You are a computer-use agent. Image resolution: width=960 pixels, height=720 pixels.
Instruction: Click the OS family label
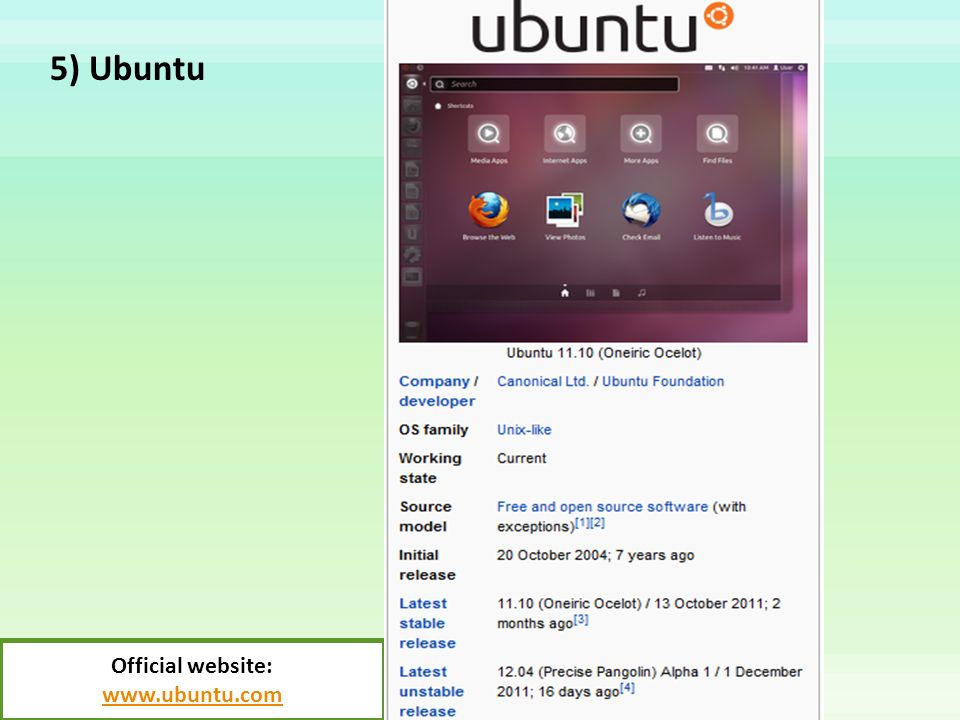(433, 430)
